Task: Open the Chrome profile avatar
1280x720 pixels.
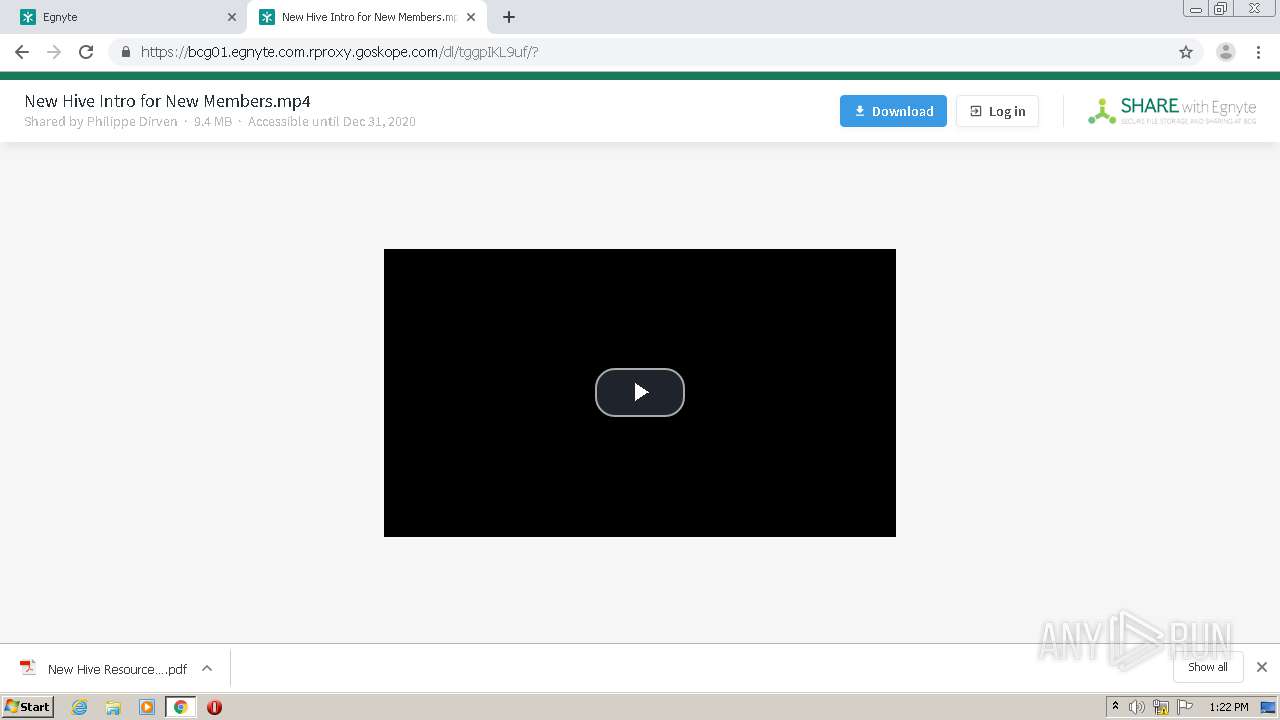Action: (x=1226, y=52)
